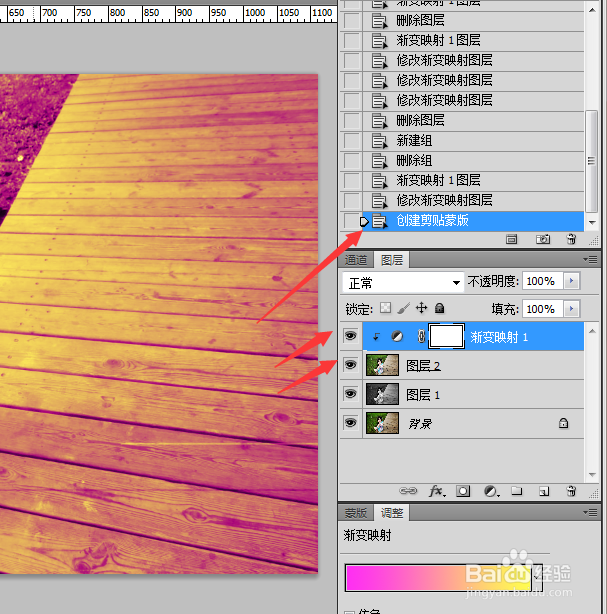Image resolution: width=607 pixels, height=614 pixels.
Task: Select the 调整 tab
Action: [x=392, y=513]
